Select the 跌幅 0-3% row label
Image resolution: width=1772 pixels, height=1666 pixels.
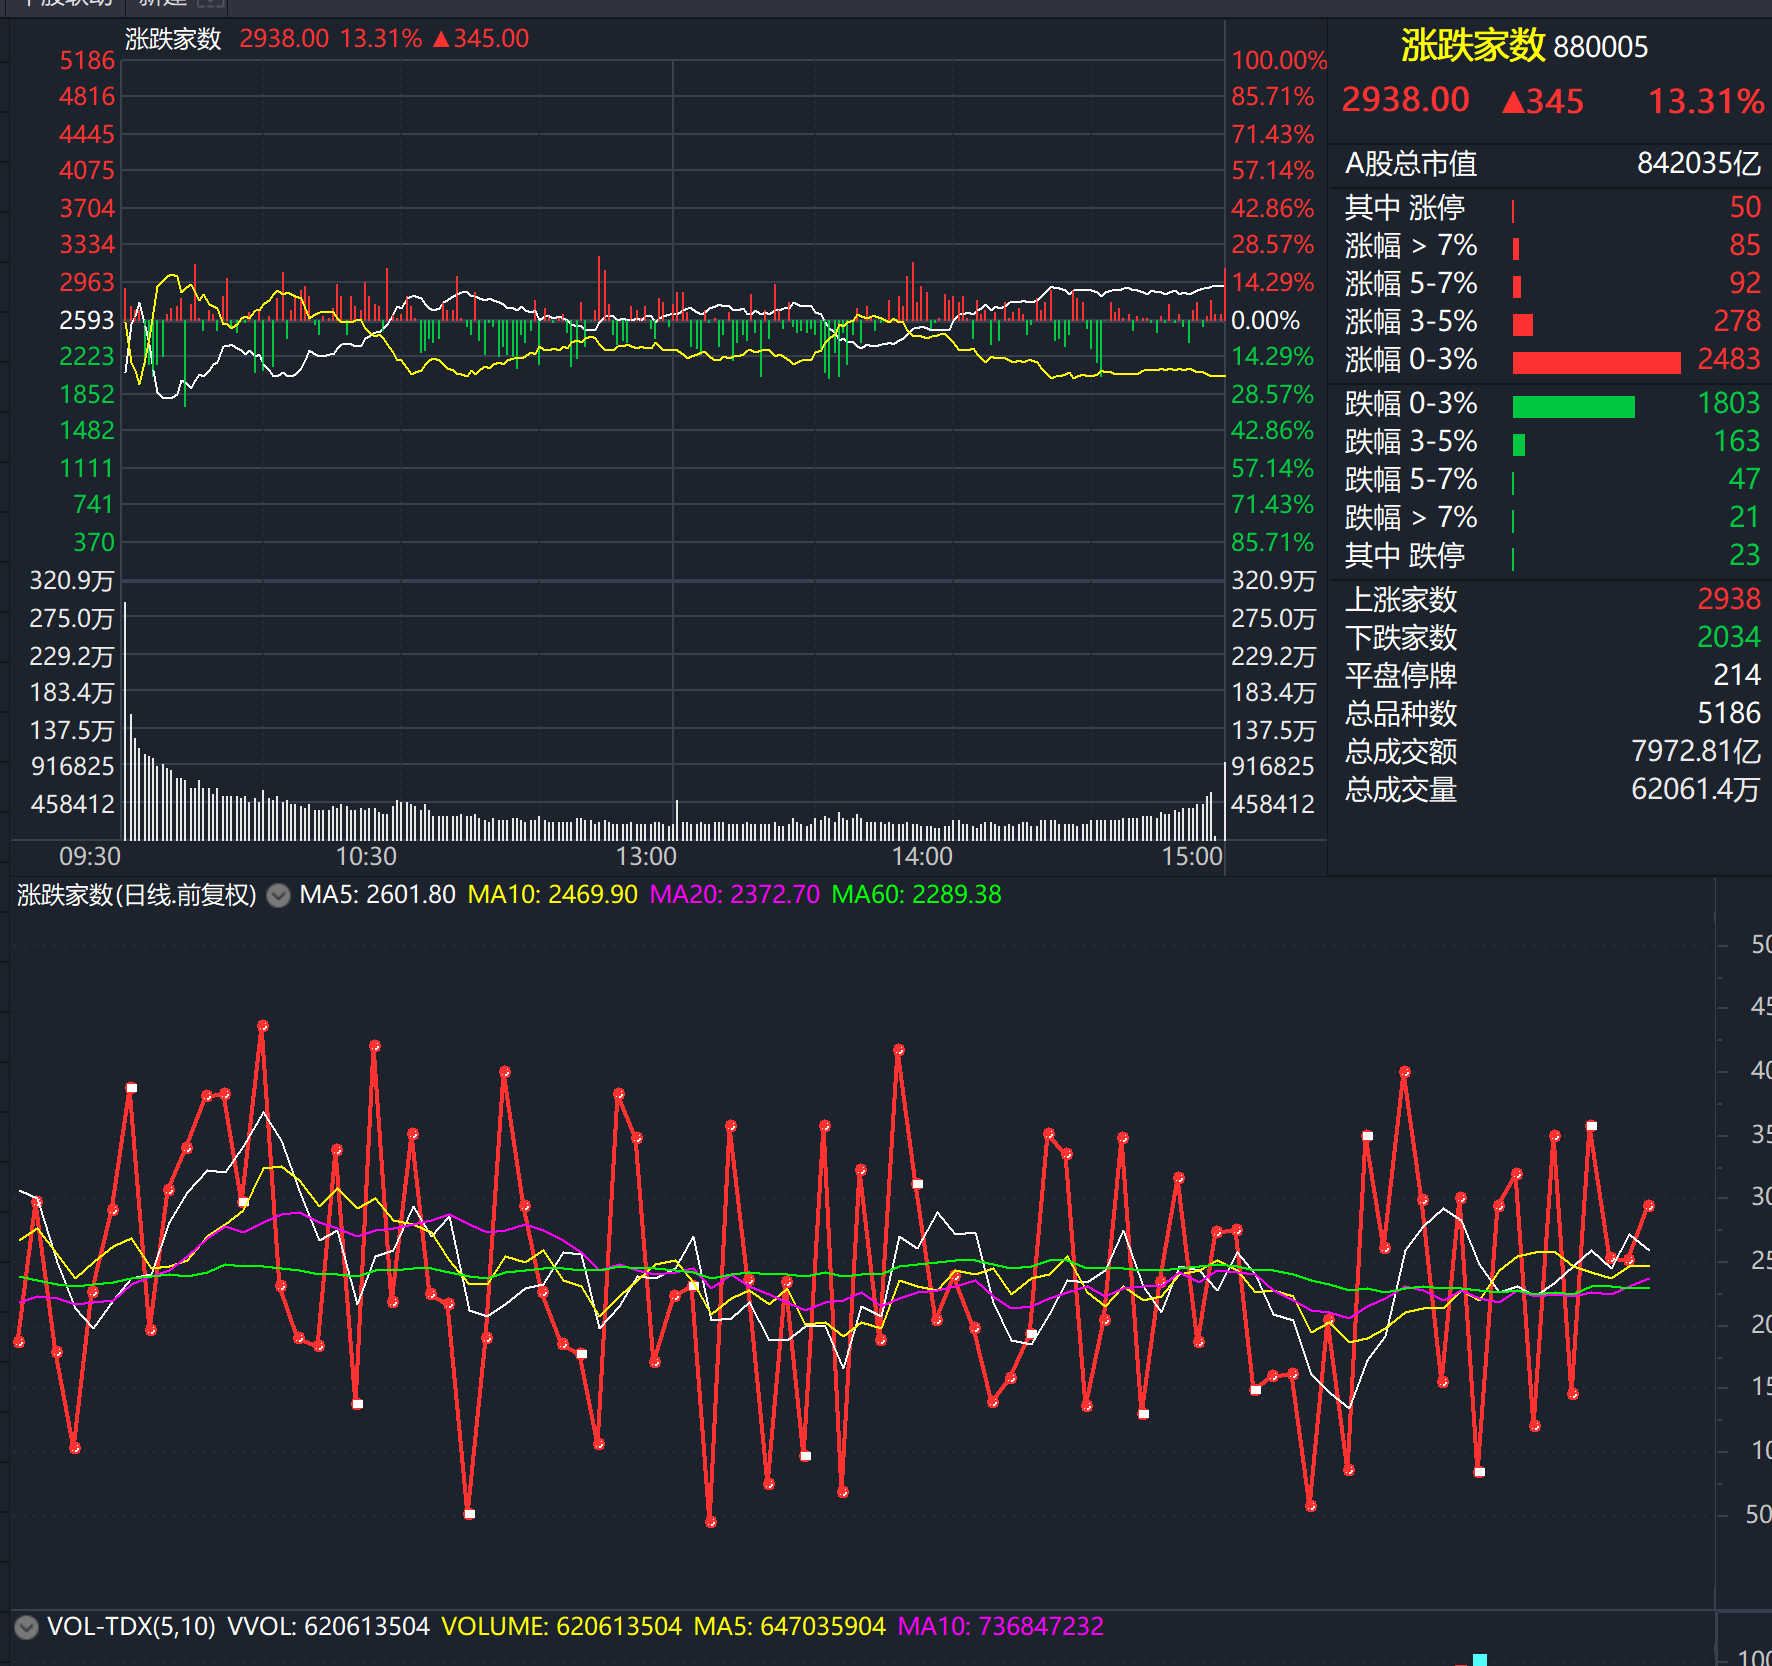(x=1411, y=403)
